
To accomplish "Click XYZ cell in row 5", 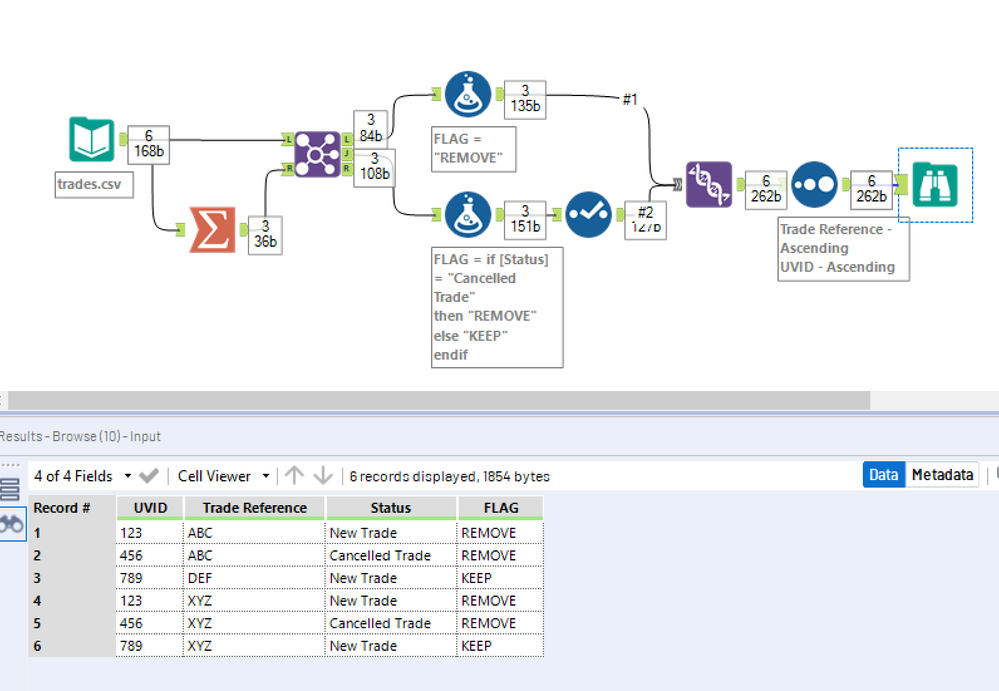I will (x=255, y=623).
